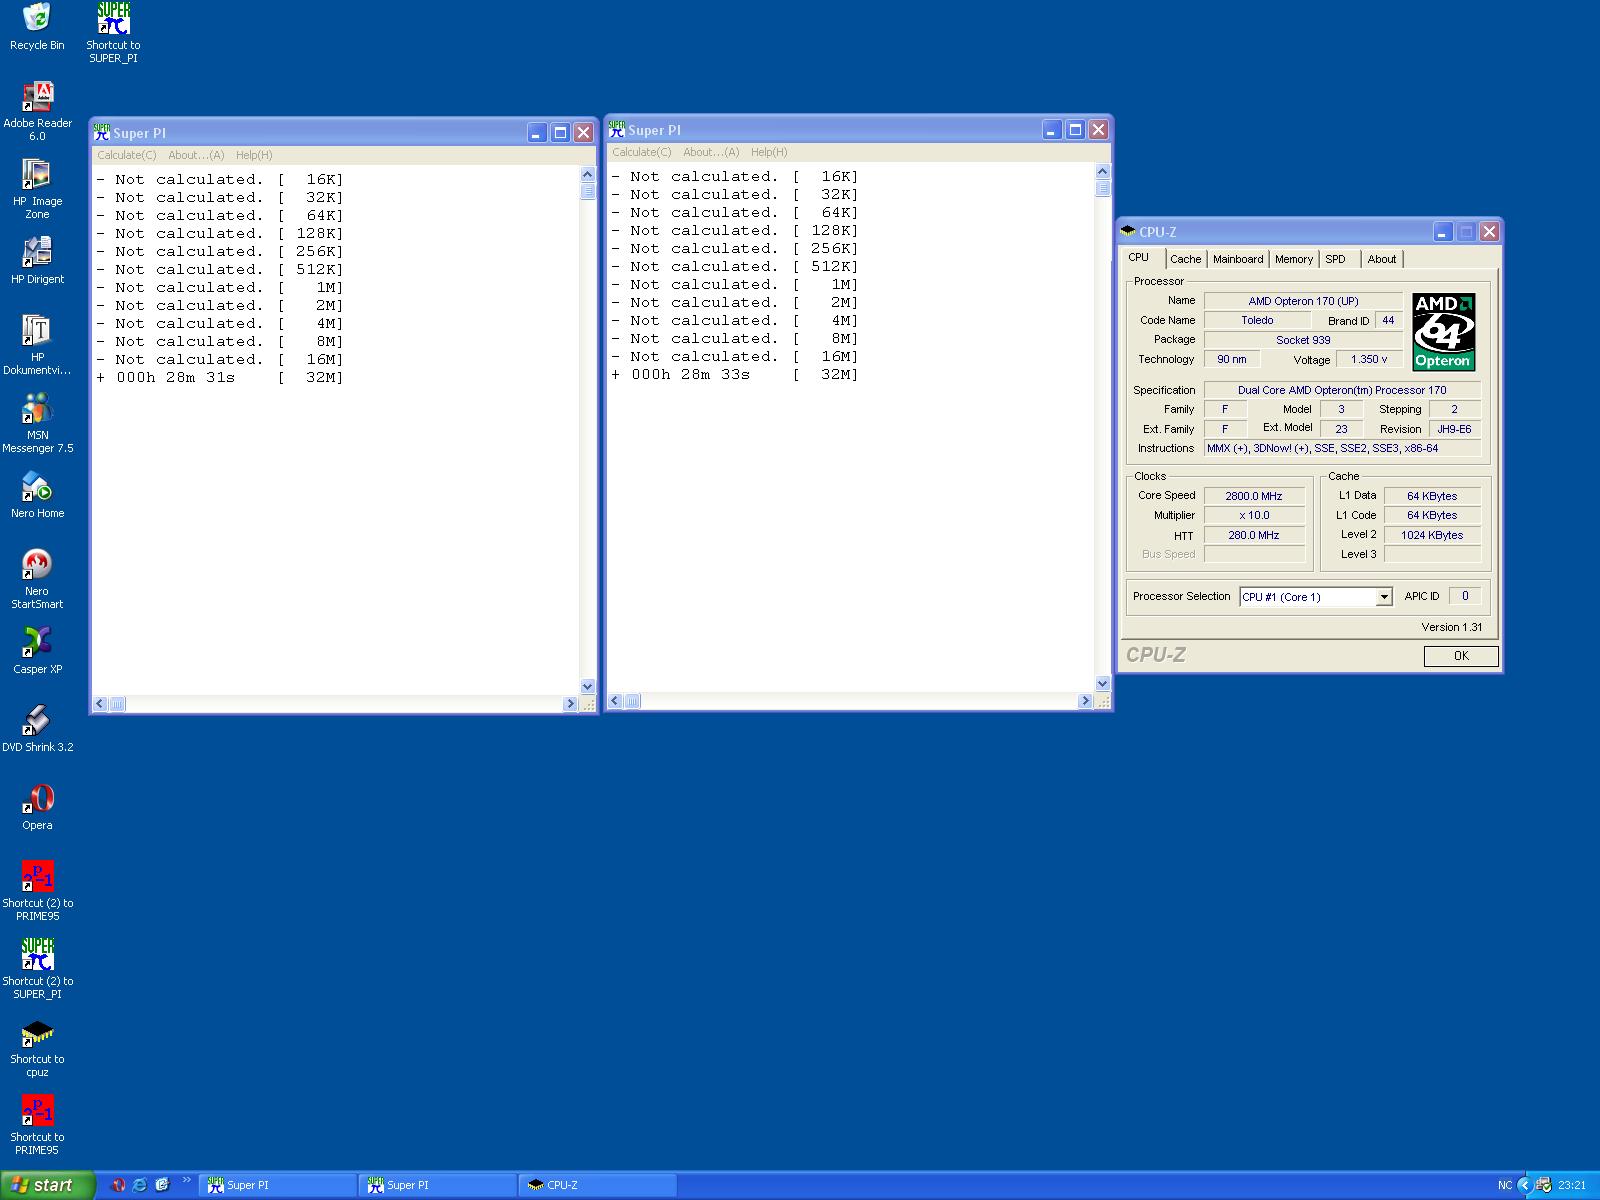Open Calculate menu in right Super PI window
Screen dimensions: 1600x1200
(641, 152)
